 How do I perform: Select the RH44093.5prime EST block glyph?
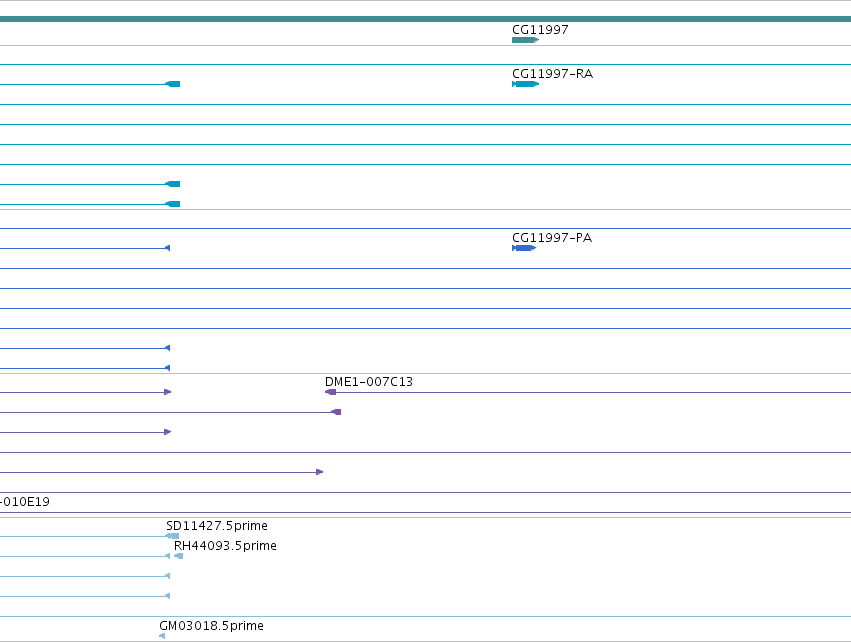click(x=179, y=556)
